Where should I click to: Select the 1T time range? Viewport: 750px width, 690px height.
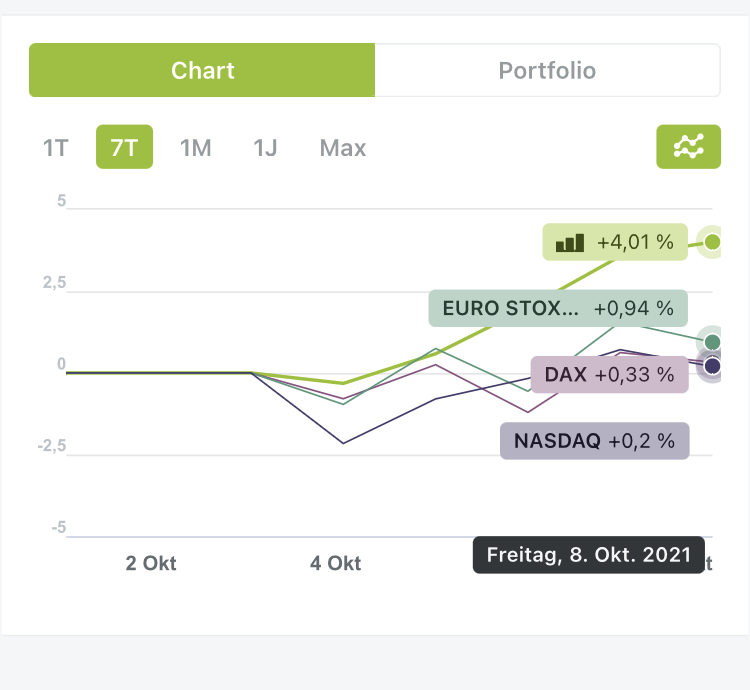(x=55, y=148)
